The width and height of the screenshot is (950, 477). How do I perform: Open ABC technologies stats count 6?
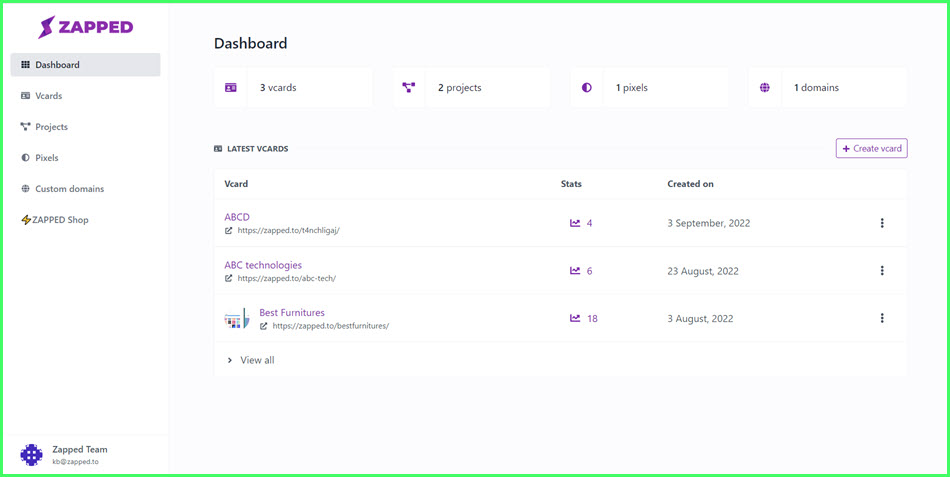pos(590,271)
